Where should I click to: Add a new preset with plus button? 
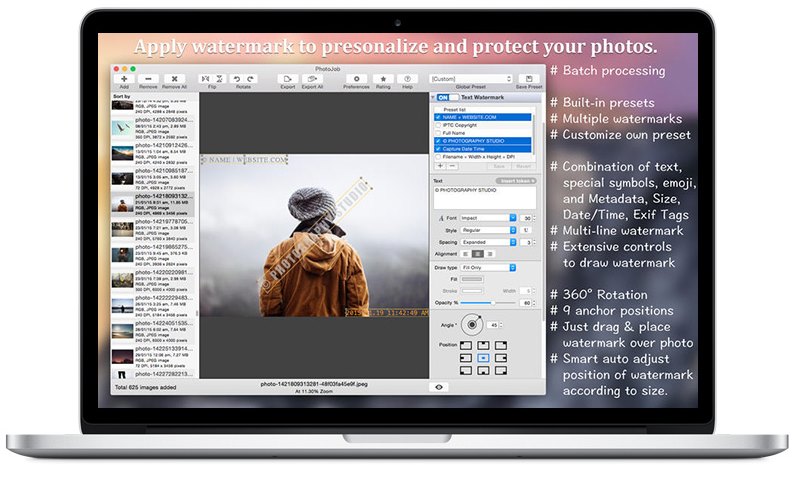pyautogui.click(x=440, y=166)
